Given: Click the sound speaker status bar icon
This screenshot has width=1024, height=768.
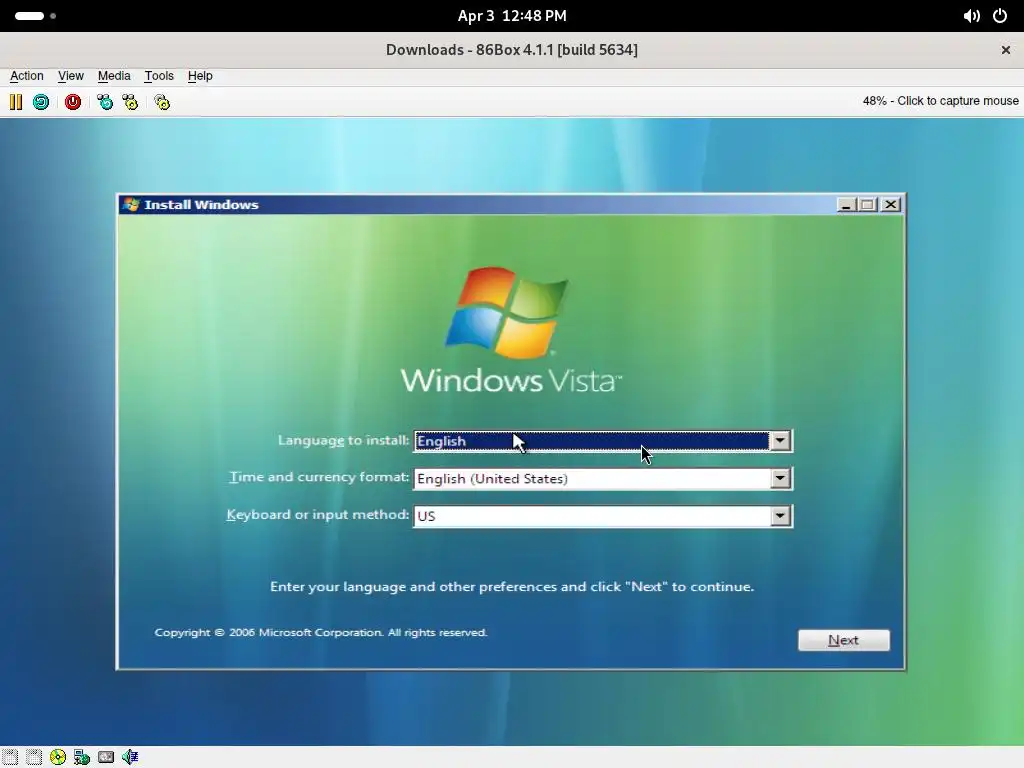Looking at the screenshot, I should click(130, 757).
